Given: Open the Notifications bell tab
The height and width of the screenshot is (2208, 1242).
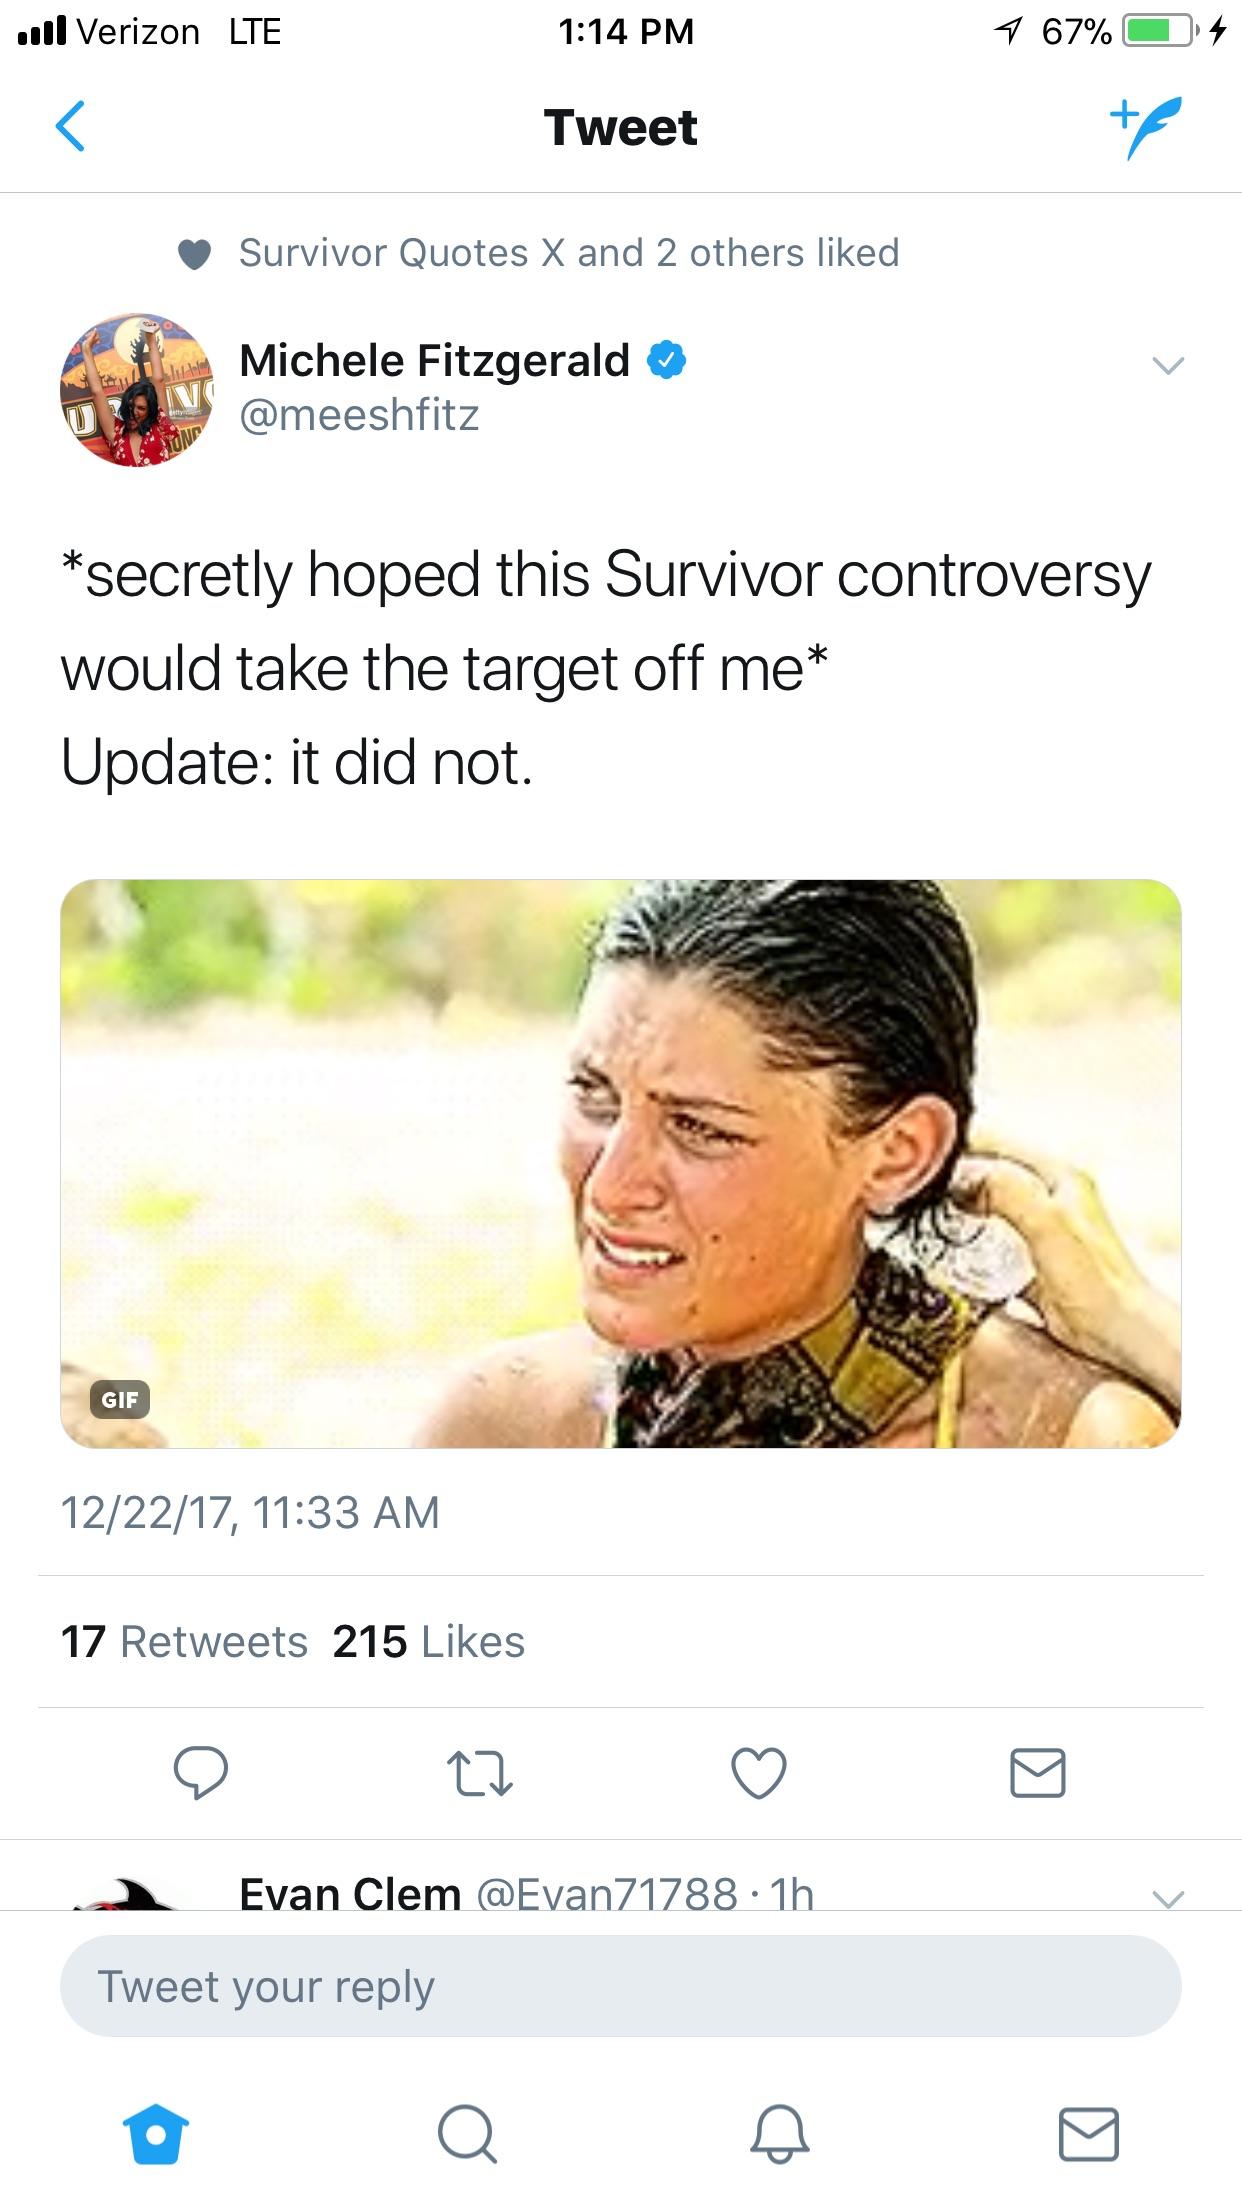Looking at the screenshot, I should pos(779,2134).
